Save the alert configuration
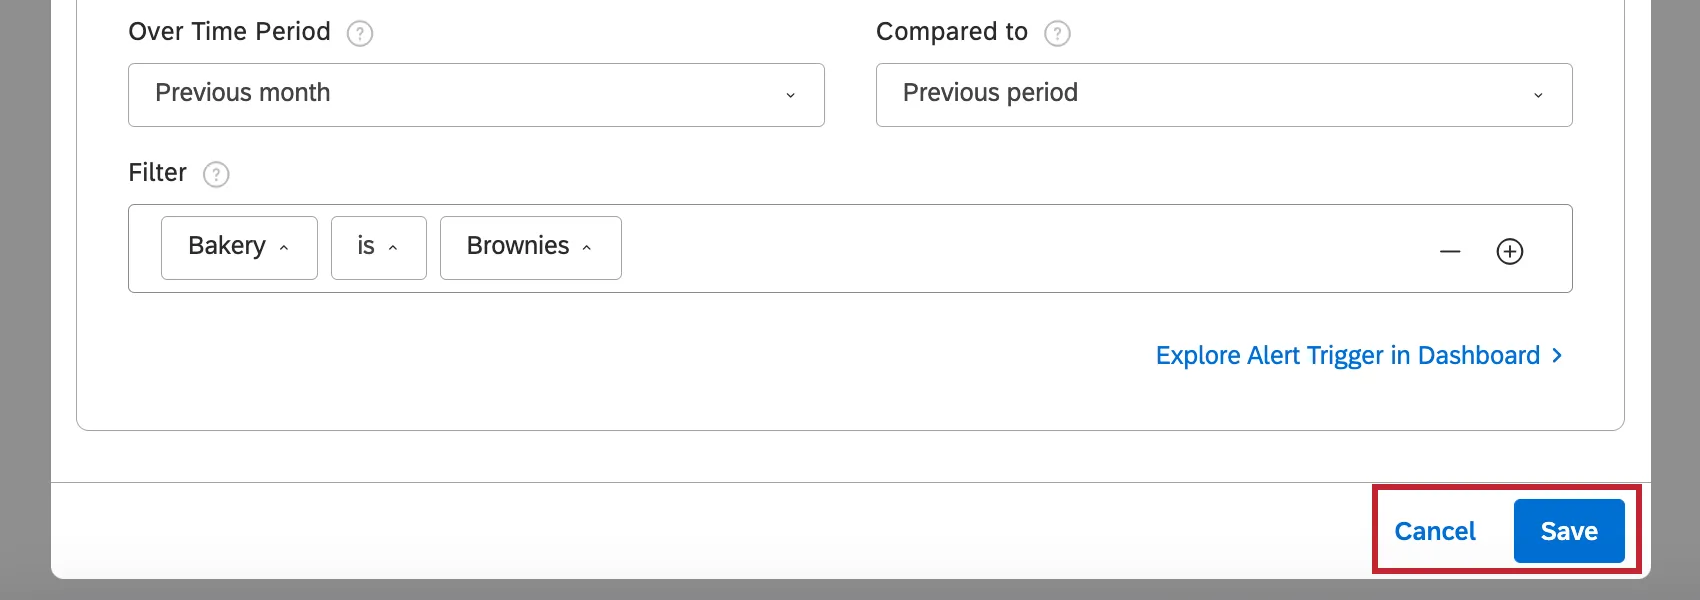Image resolution: width=1700 pixels, height=600 pixels. [x=1569, y=531]
